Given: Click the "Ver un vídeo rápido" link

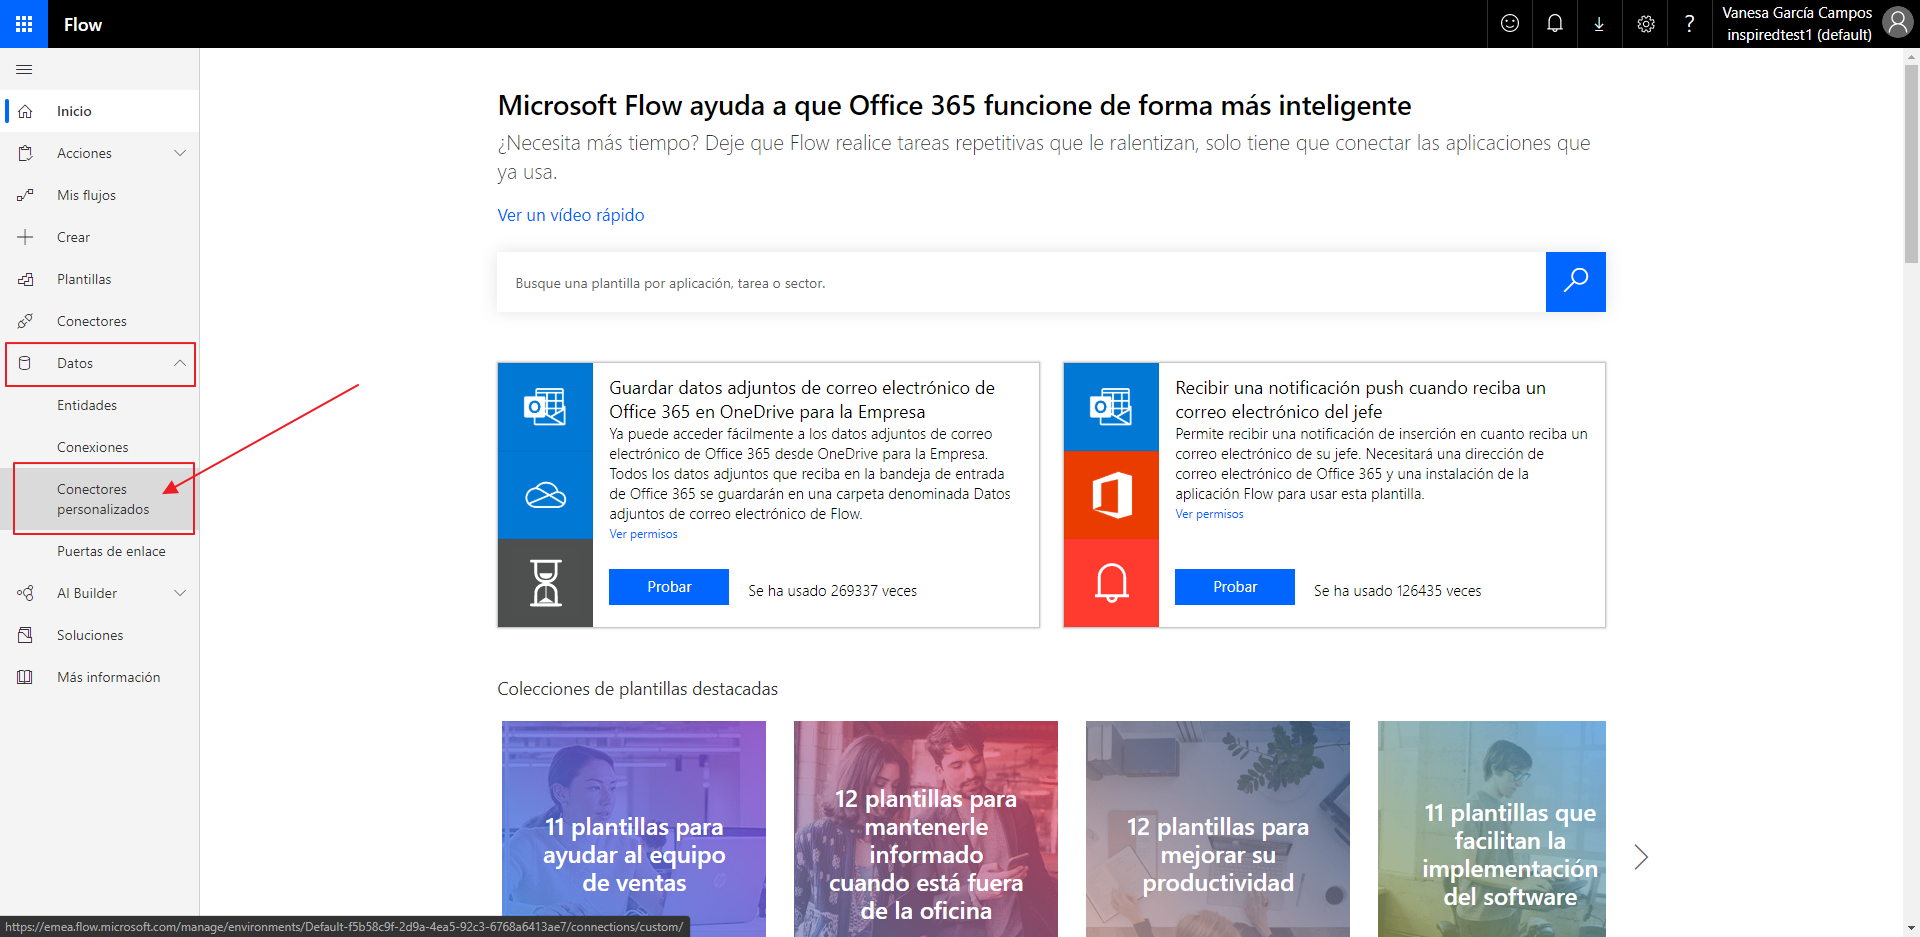Looking at the screenshot, I should (571, 215).
